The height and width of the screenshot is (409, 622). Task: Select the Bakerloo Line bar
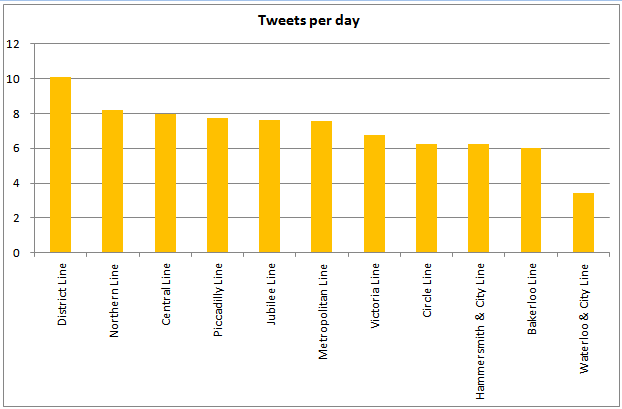point(530,200)
